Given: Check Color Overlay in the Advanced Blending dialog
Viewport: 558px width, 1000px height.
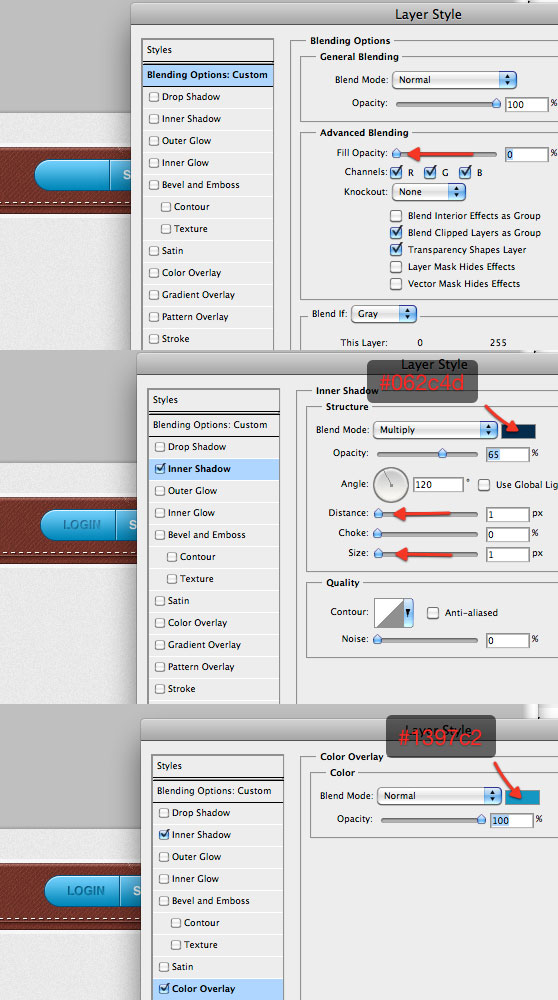Looking at the screenshot, I should tap(154, 273).
